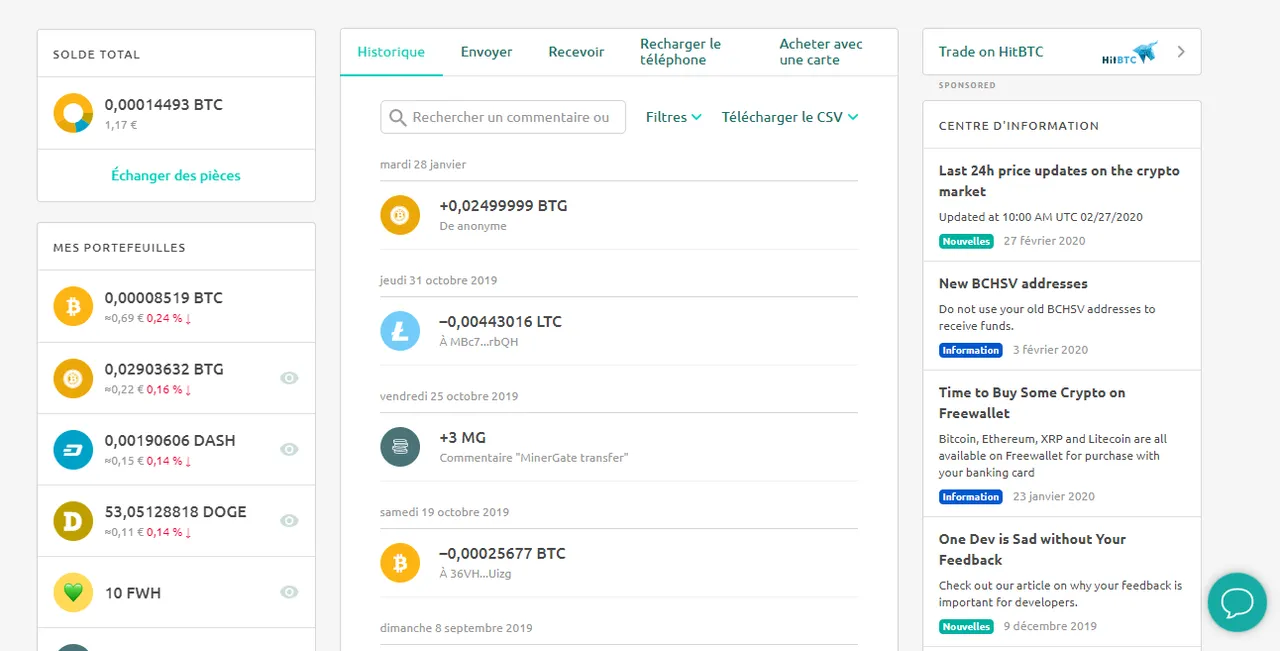The height and width of the screenshot is (651, 1280).
Task: Toggle visibility of the DOGE wallet
Action: [x=289, y=521]
